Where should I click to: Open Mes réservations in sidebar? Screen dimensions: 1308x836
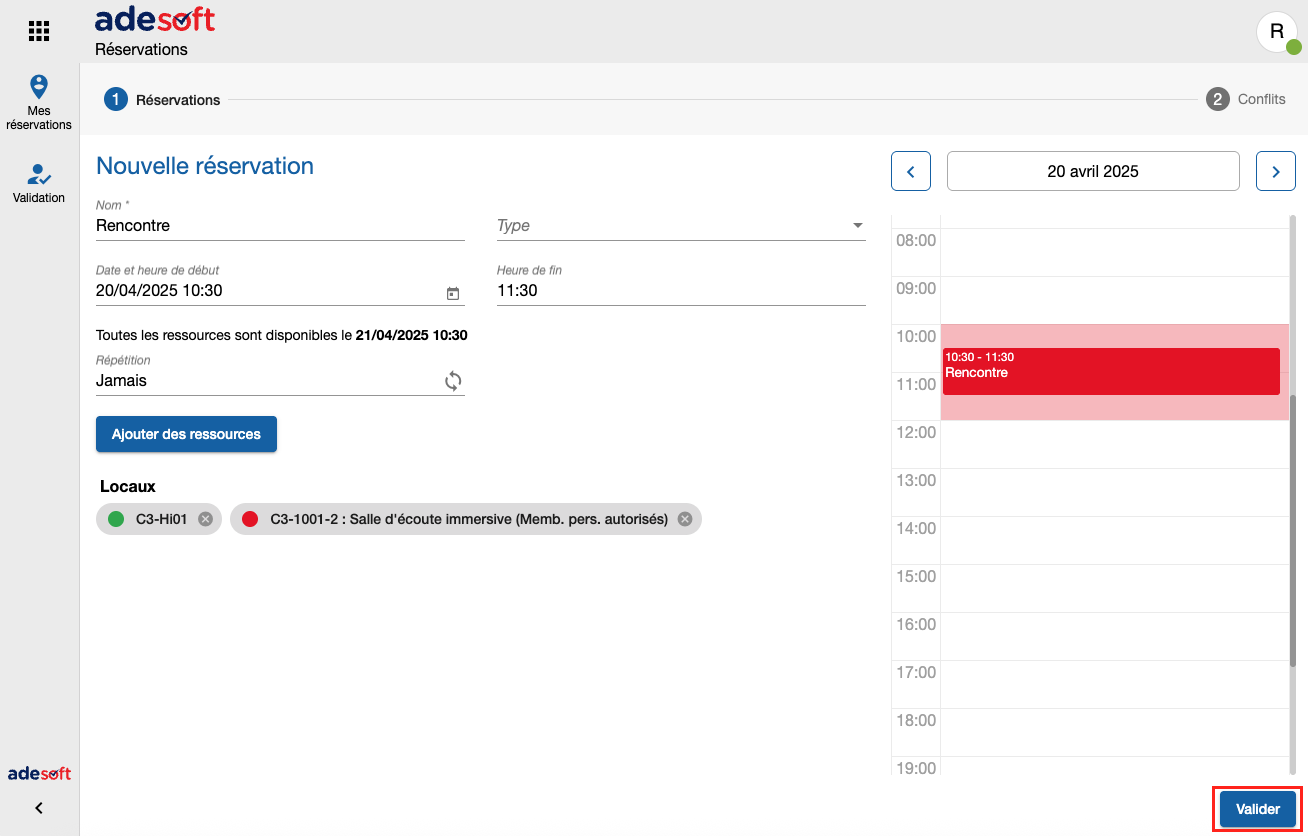(39, 102)
